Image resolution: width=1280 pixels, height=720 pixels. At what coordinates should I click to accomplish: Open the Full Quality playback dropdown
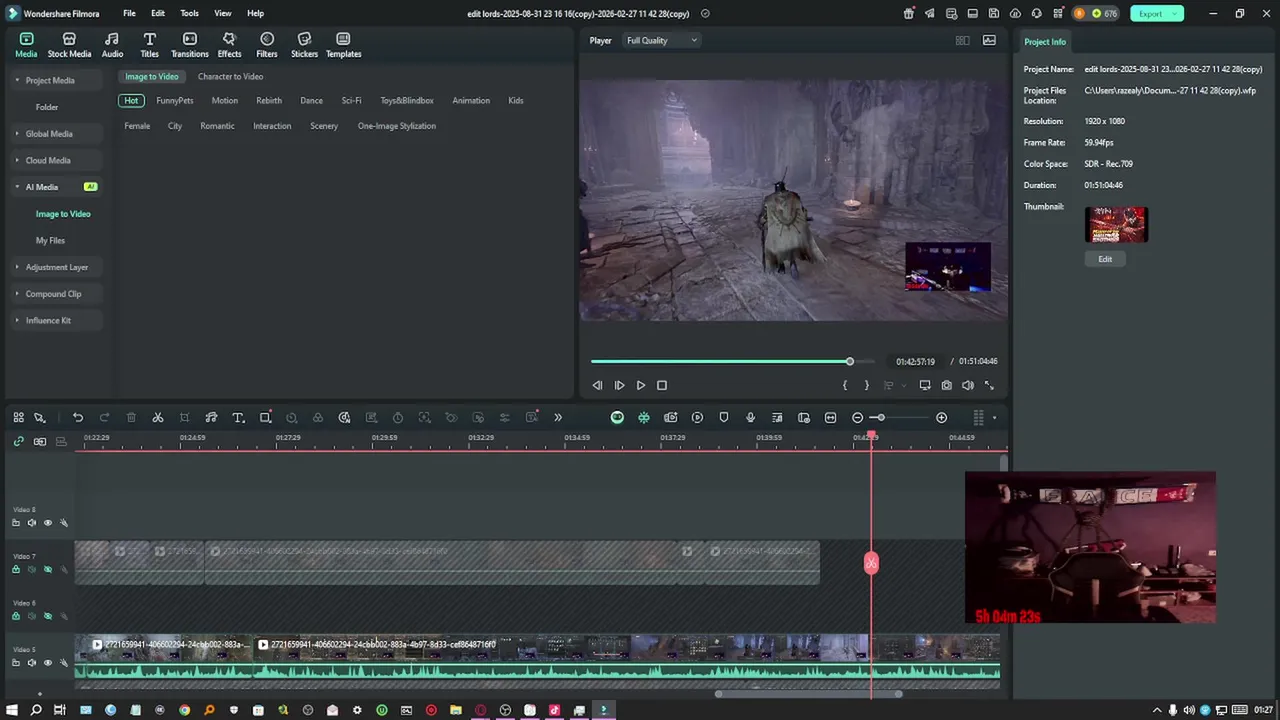661,40
